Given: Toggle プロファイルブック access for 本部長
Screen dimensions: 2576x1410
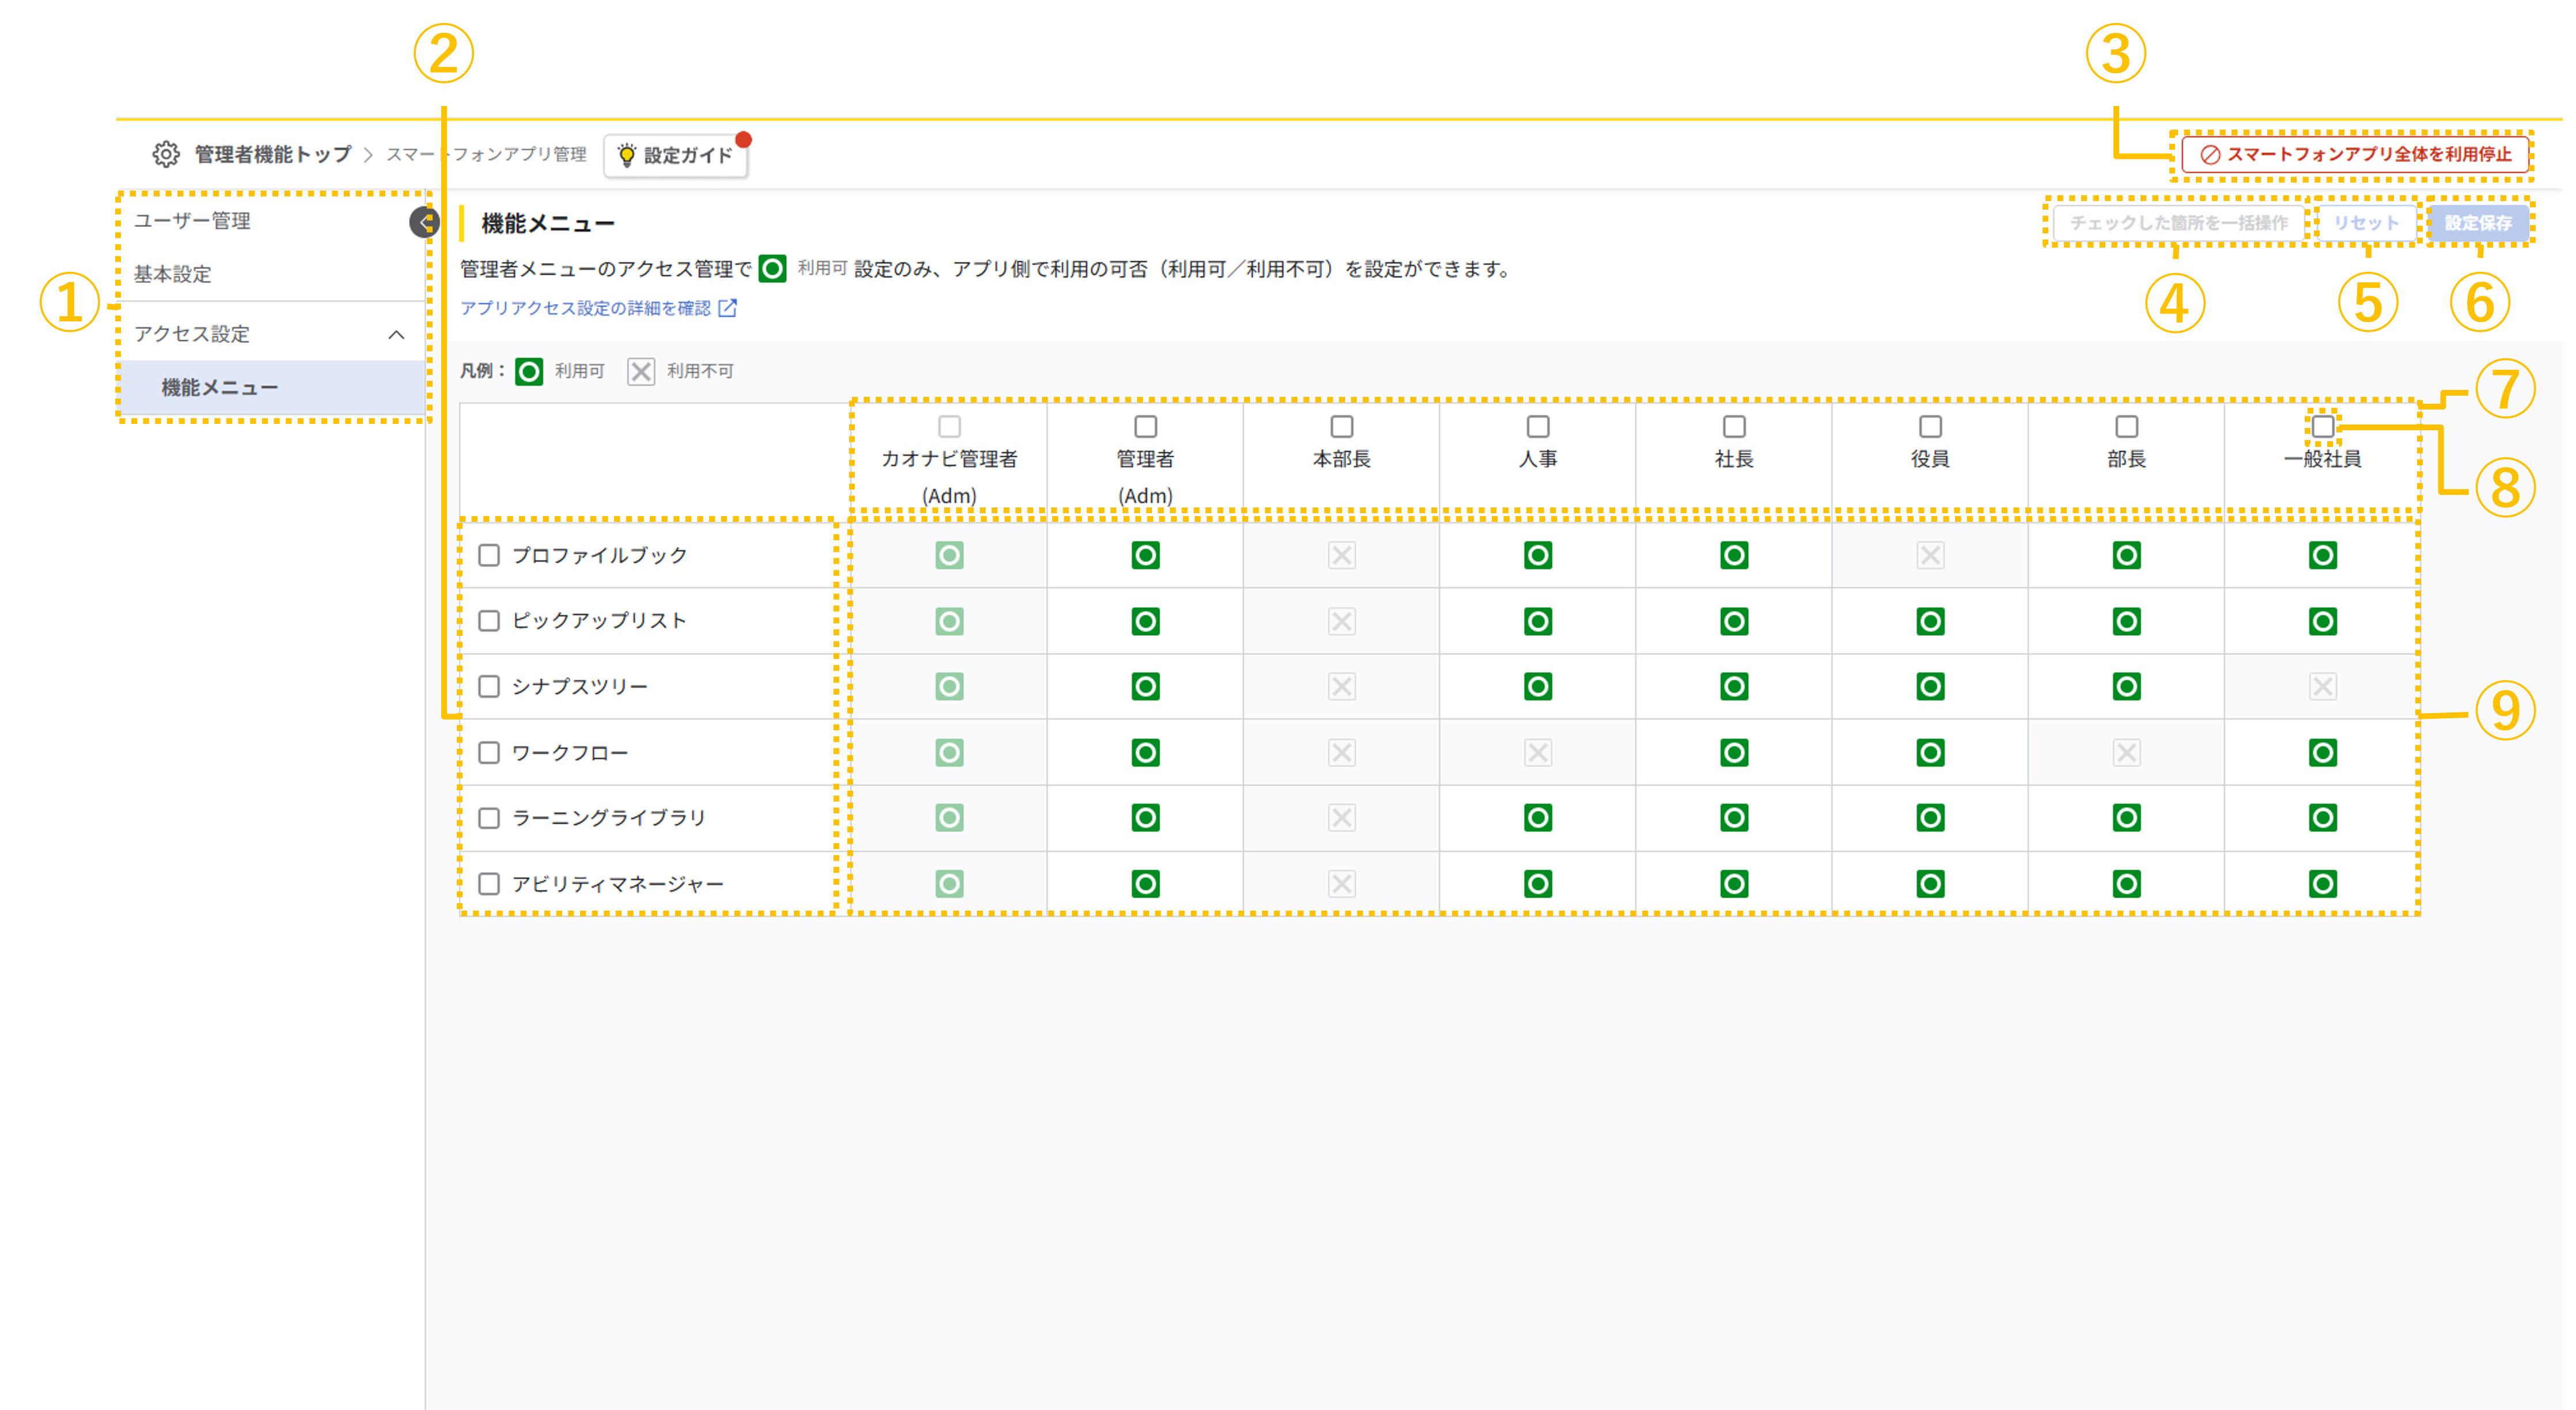Looking at the screenshot, I should tap(1342, 555).
